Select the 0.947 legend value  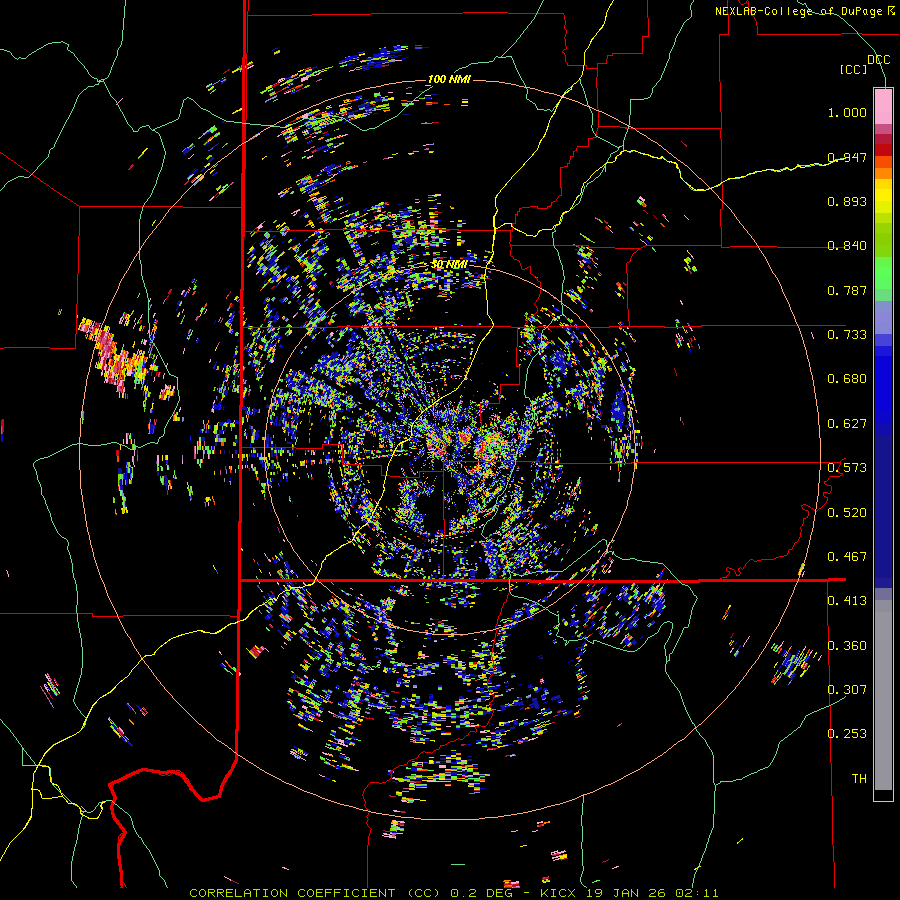coord(847,157)
